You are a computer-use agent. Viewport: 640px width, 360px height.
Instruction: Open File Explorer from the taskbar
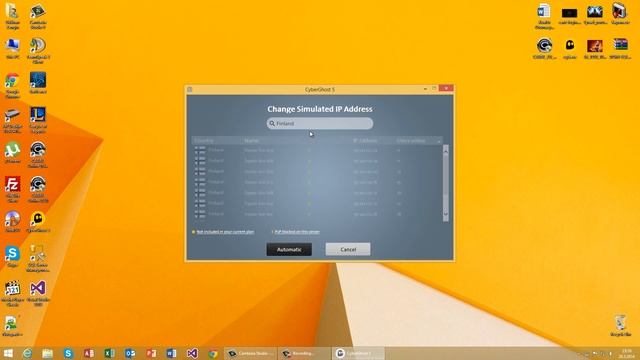click(47, 353)
